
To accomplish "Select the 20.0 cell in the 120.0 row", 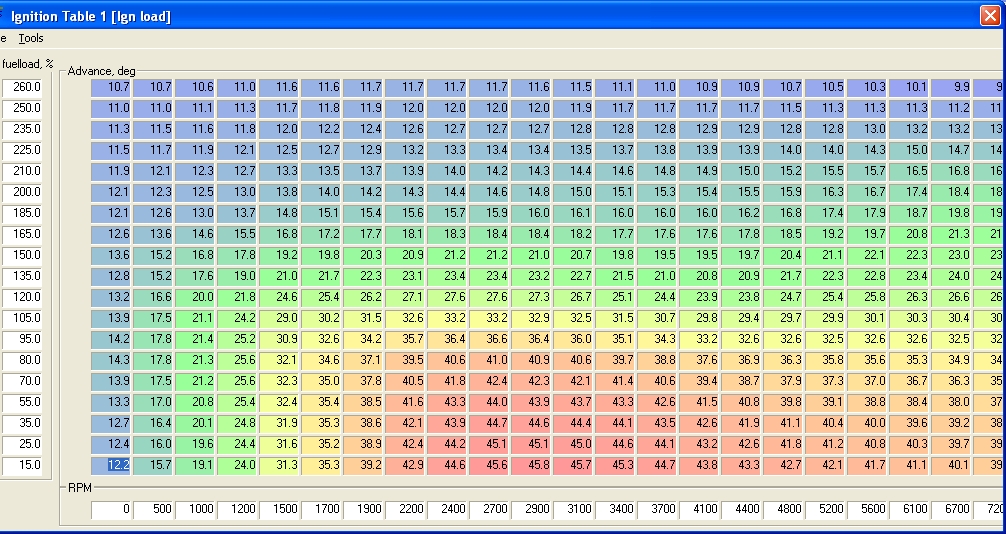I will pos(196,297).
